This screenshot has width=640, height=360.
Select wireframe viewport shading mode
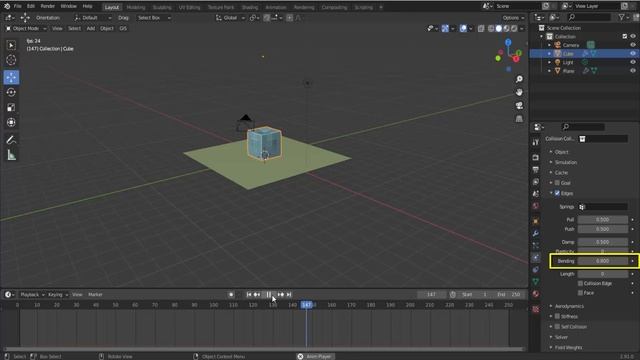tap(491, 29)
